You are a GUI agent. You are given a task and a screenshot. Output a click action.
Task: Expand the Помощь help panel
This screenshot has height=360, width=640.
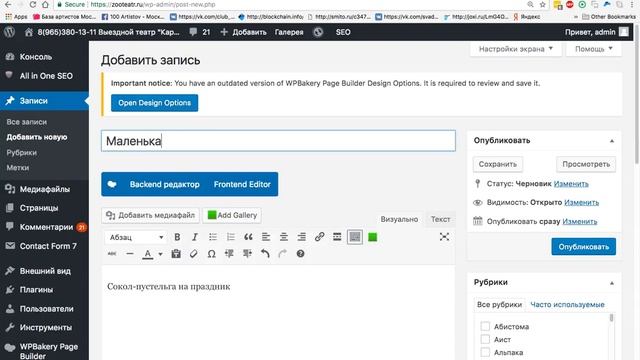594,49
